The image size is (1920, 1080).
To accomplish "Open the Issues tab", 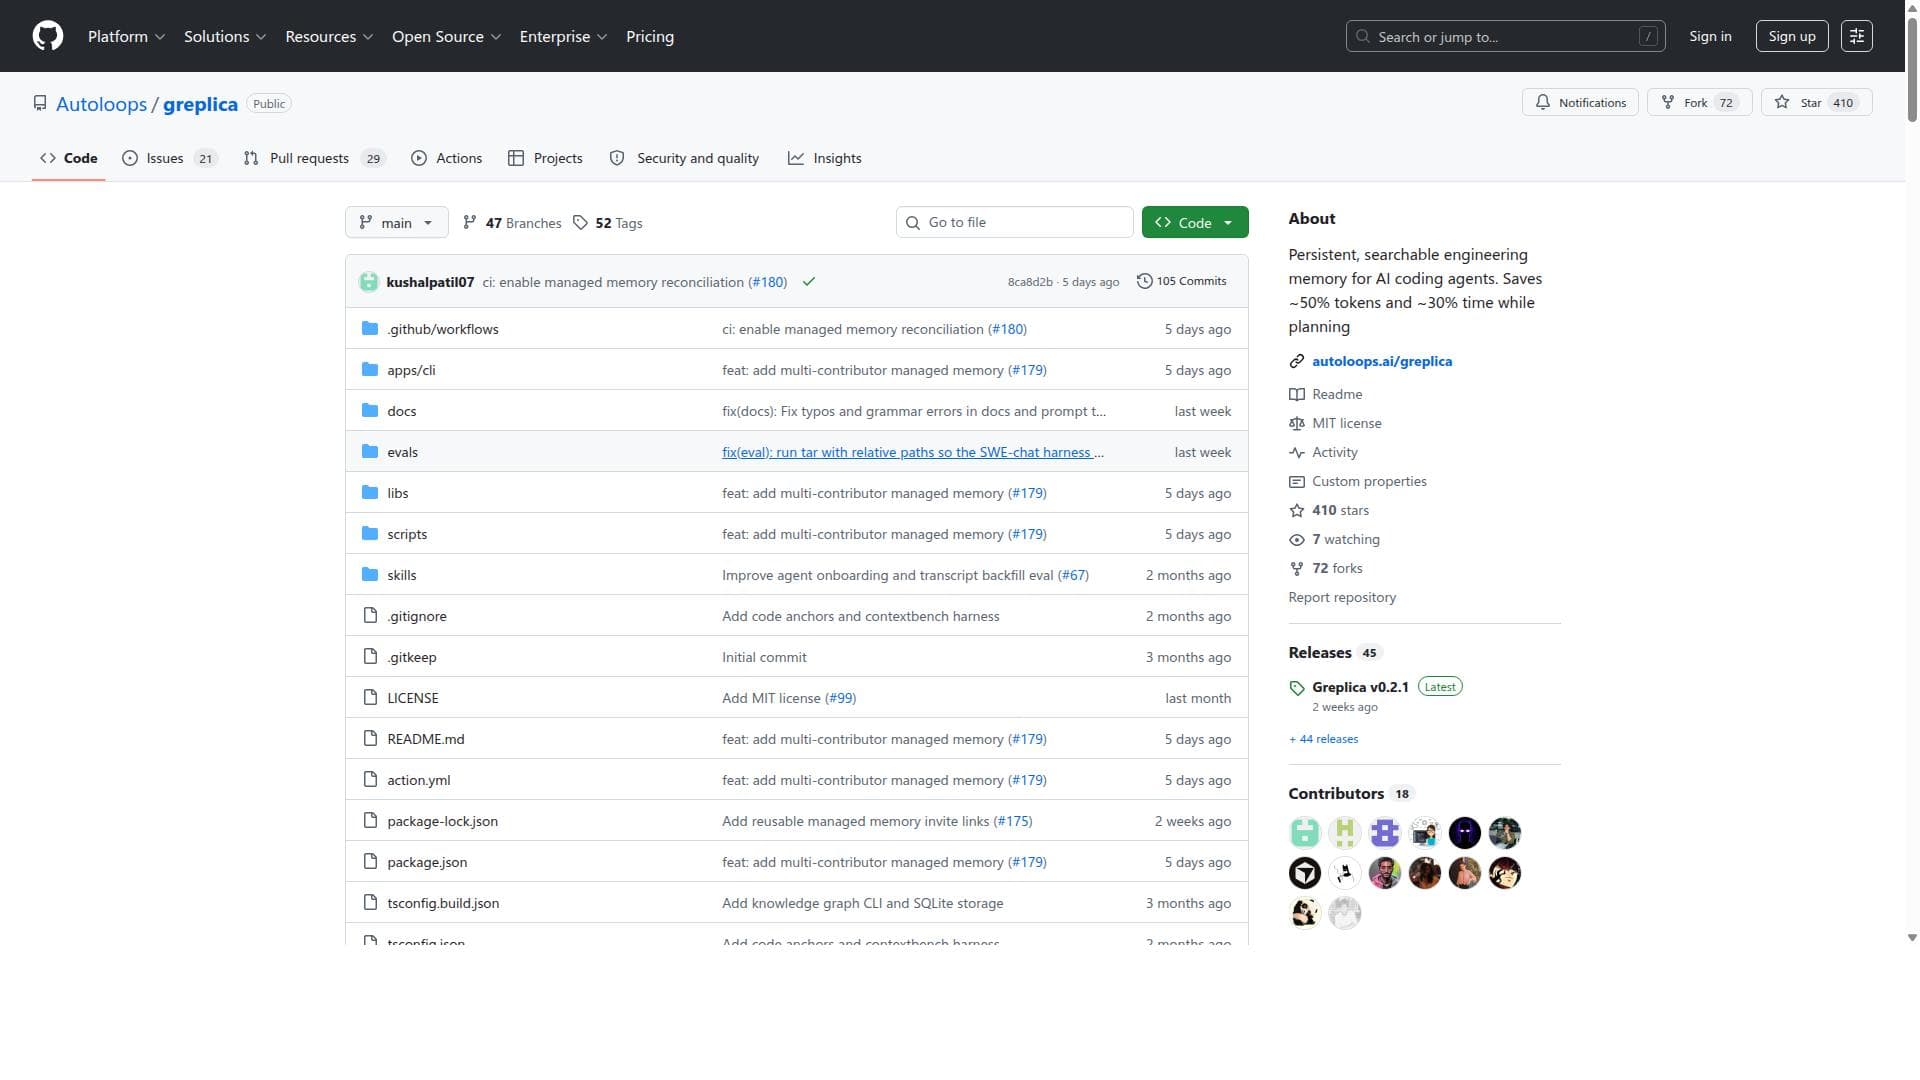I will [169, 158].
